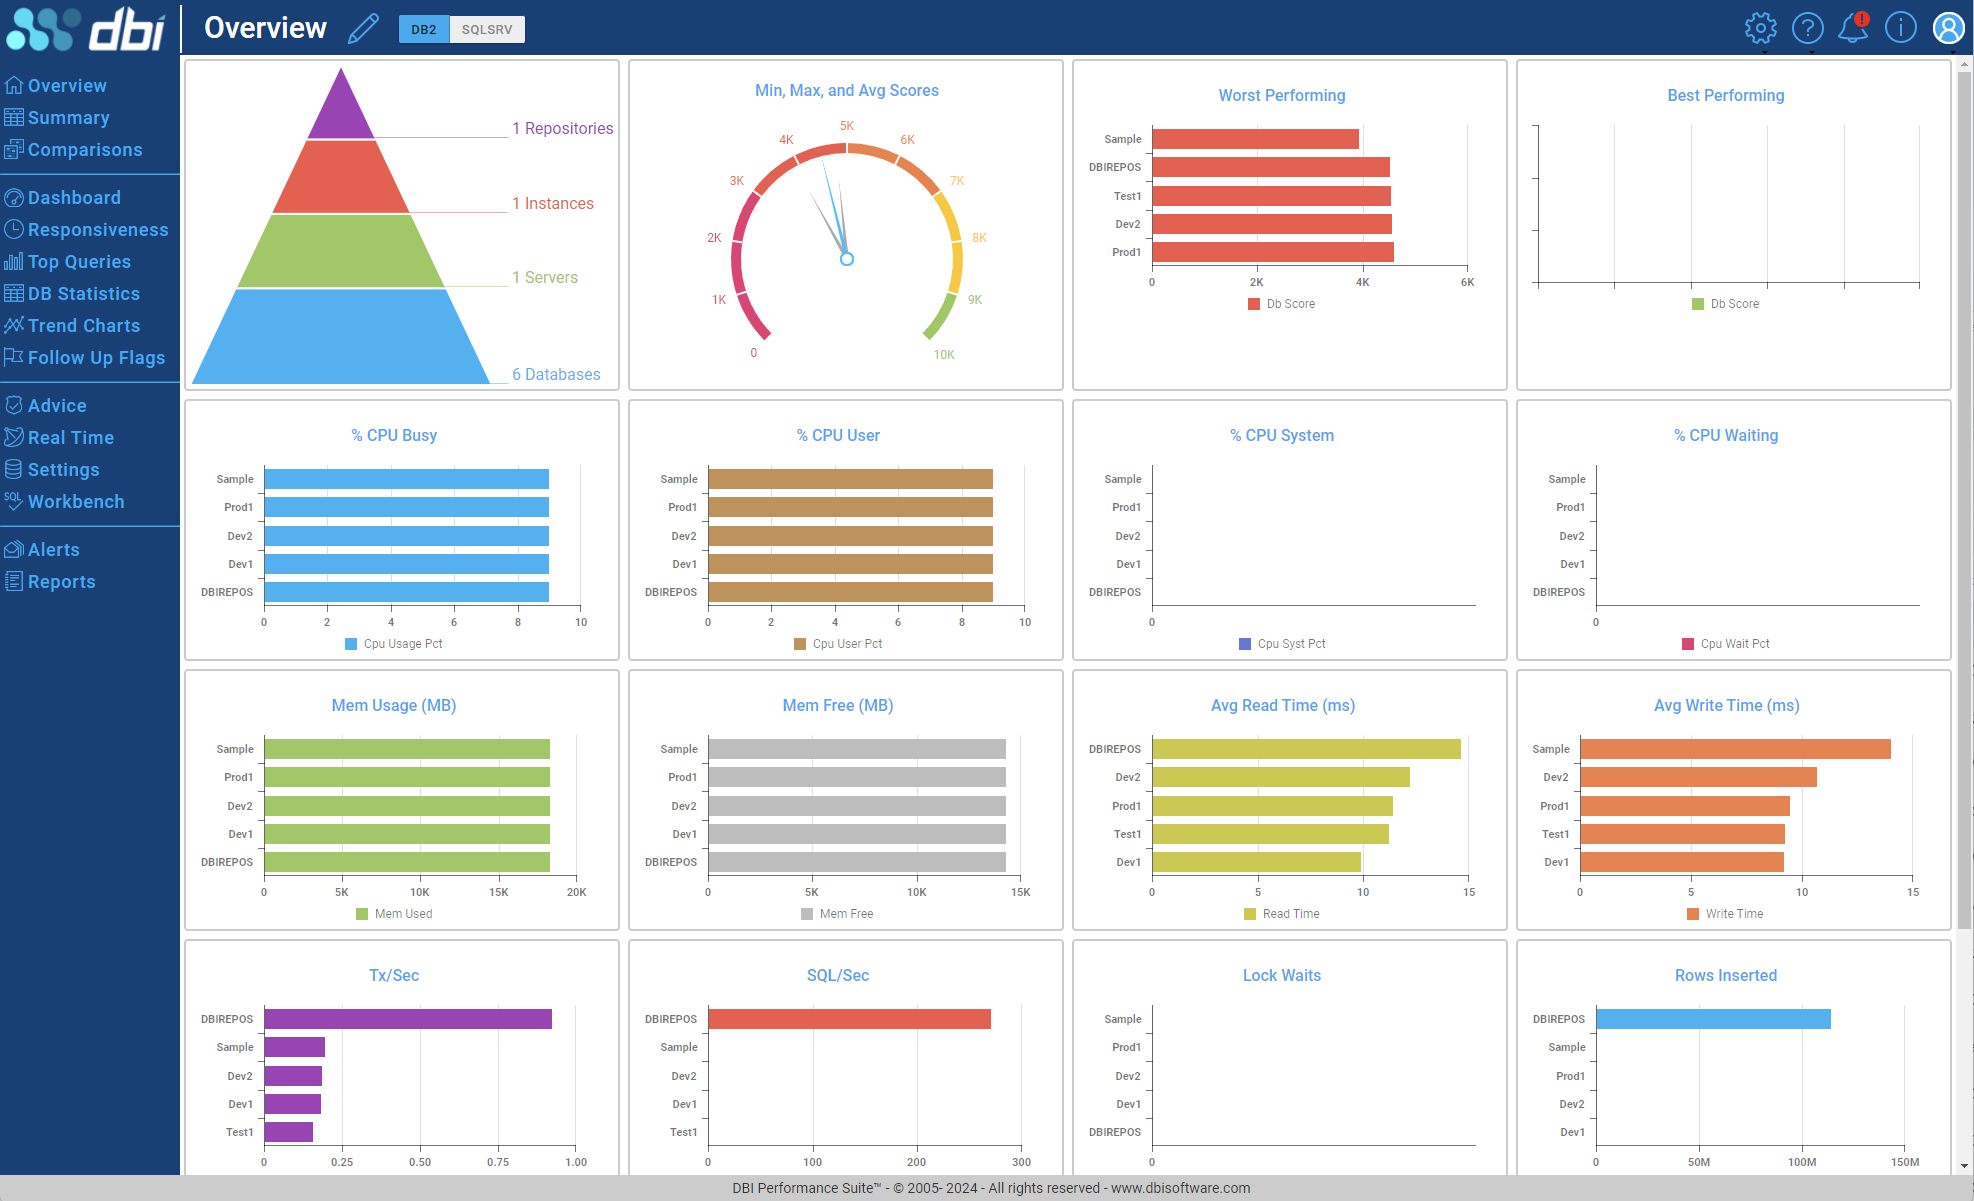The height and width of the screenshot is (1201, 1974).
Task: Open the help question mark icon
Action: pos(1807,28)
